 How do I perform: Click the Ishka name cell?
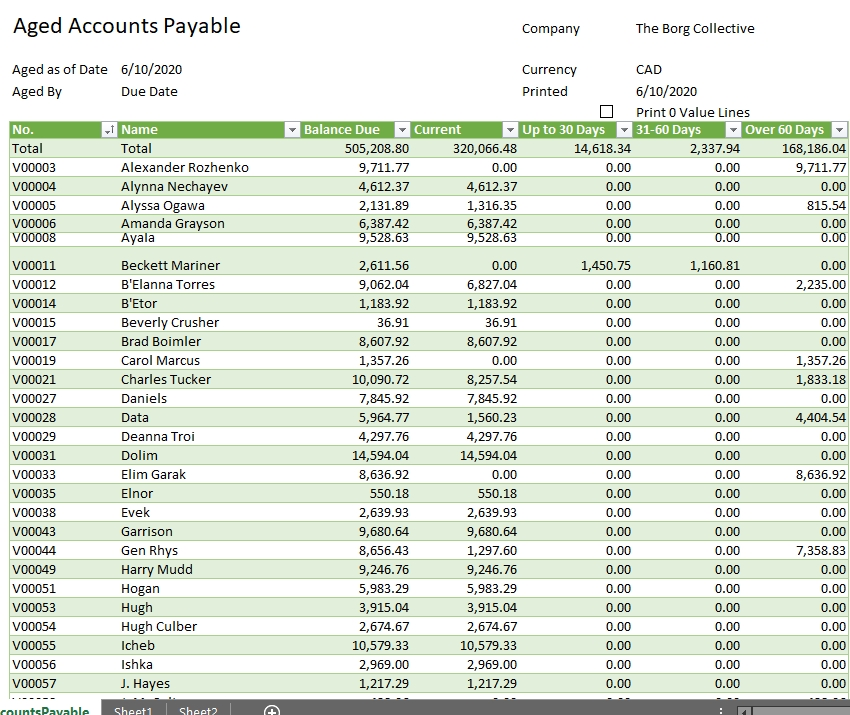pos(137,664)
